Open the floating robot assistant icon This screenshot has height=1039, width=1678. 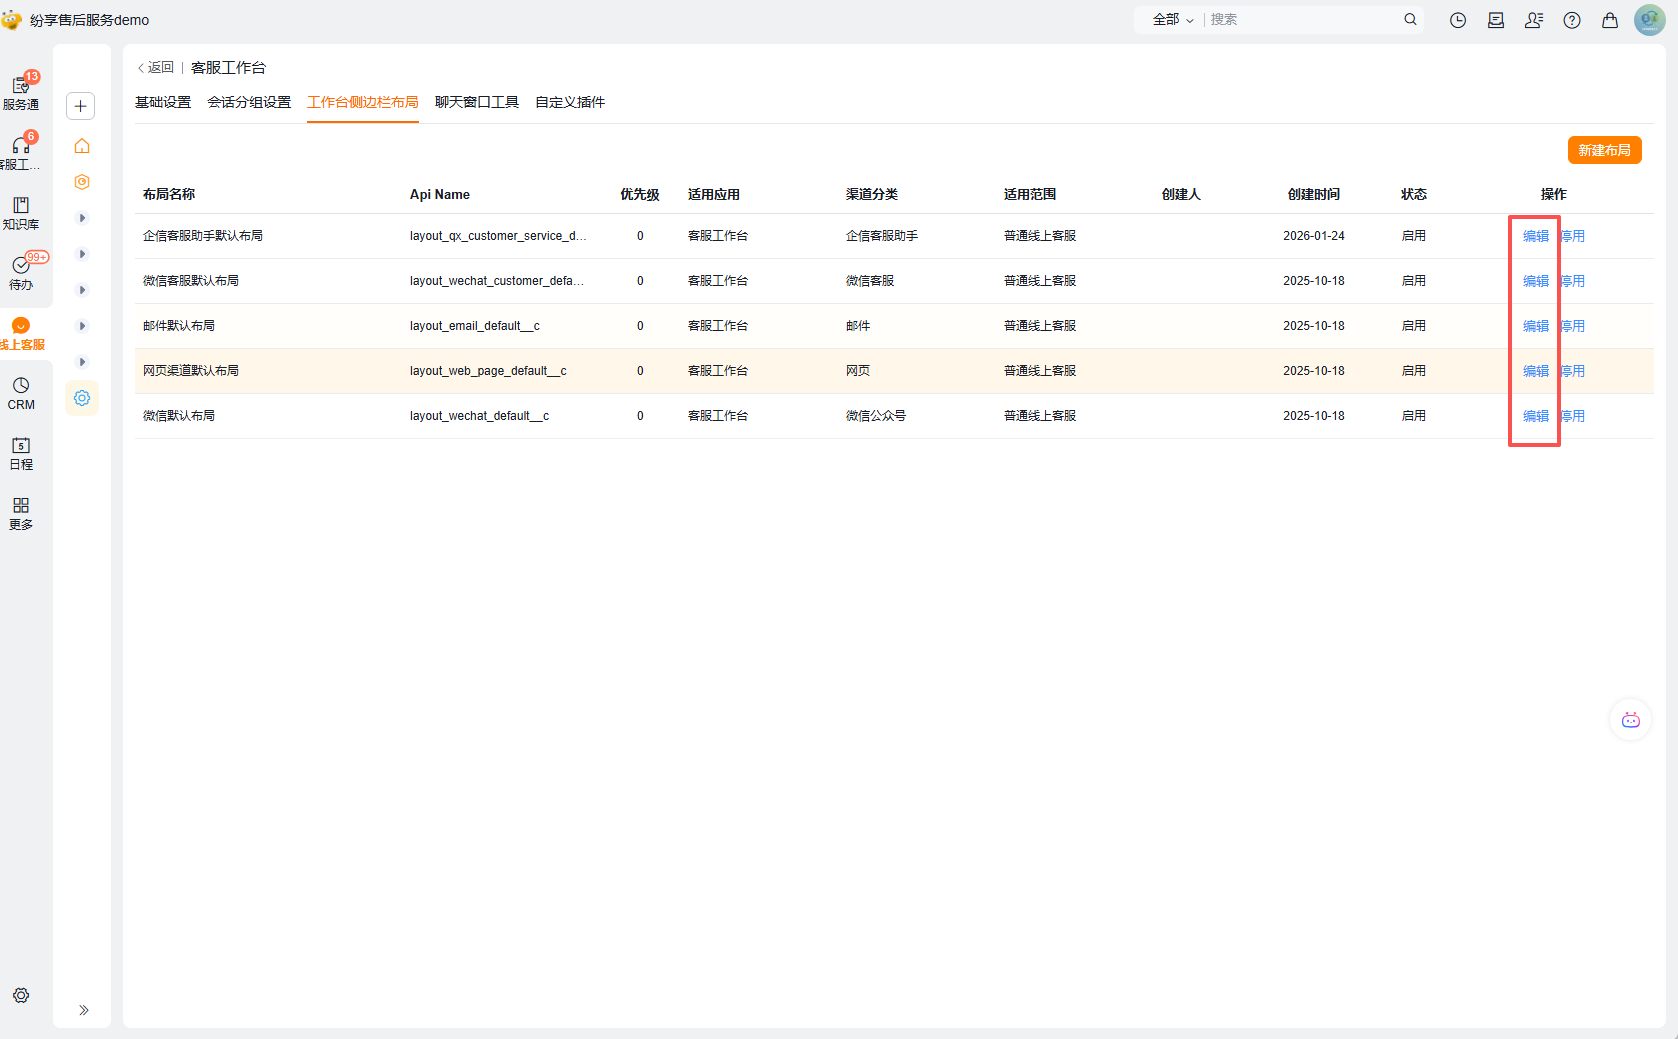coord(1631,720)
